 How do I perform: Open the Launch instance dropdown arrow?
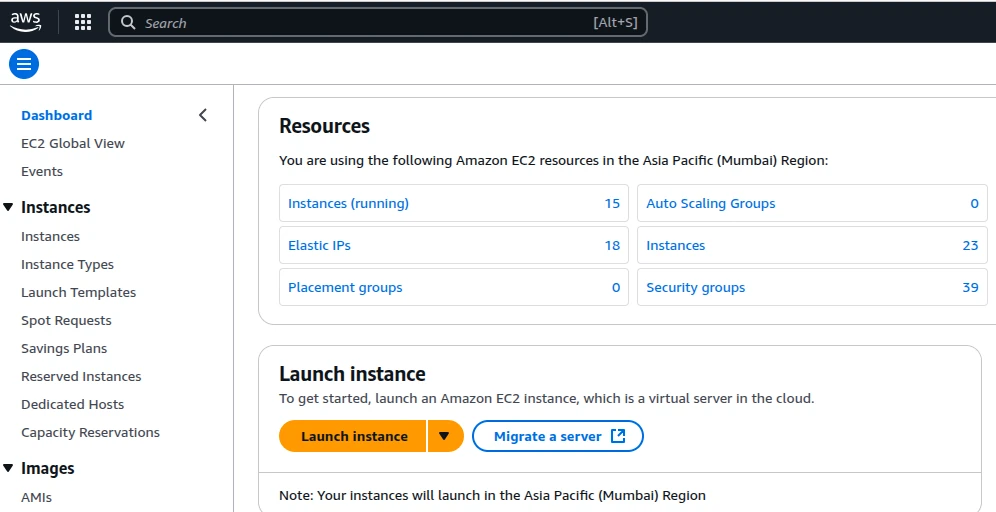[445, 436]
